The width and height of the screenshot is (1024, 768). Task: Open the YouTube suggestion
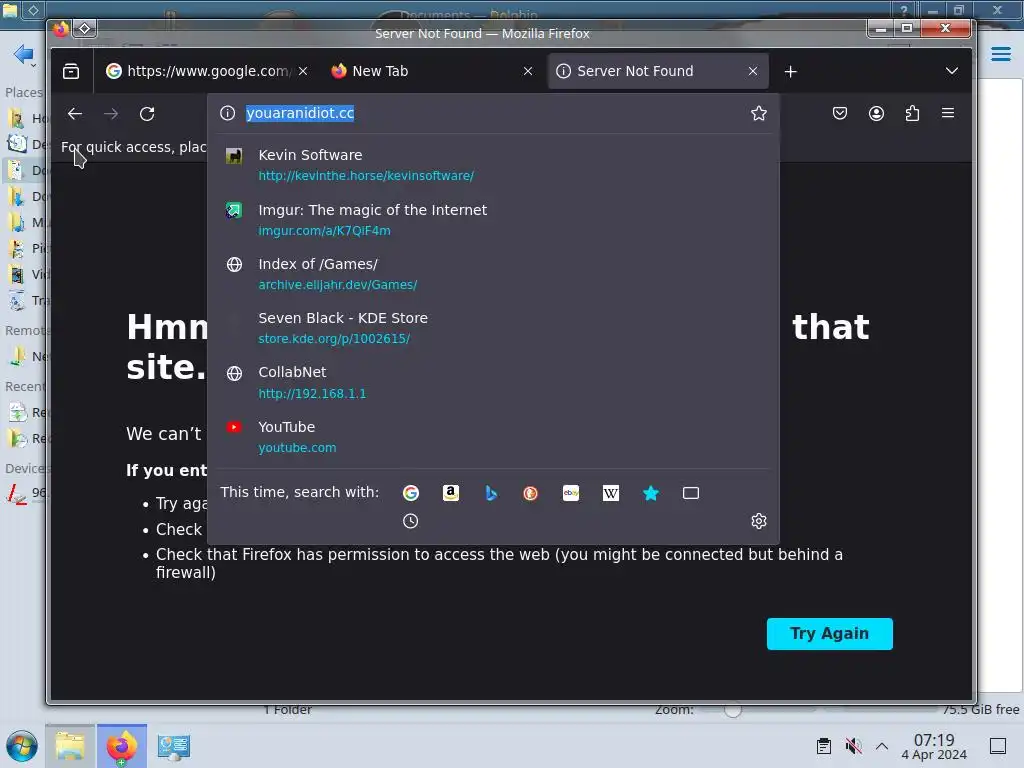pos(494,437)
